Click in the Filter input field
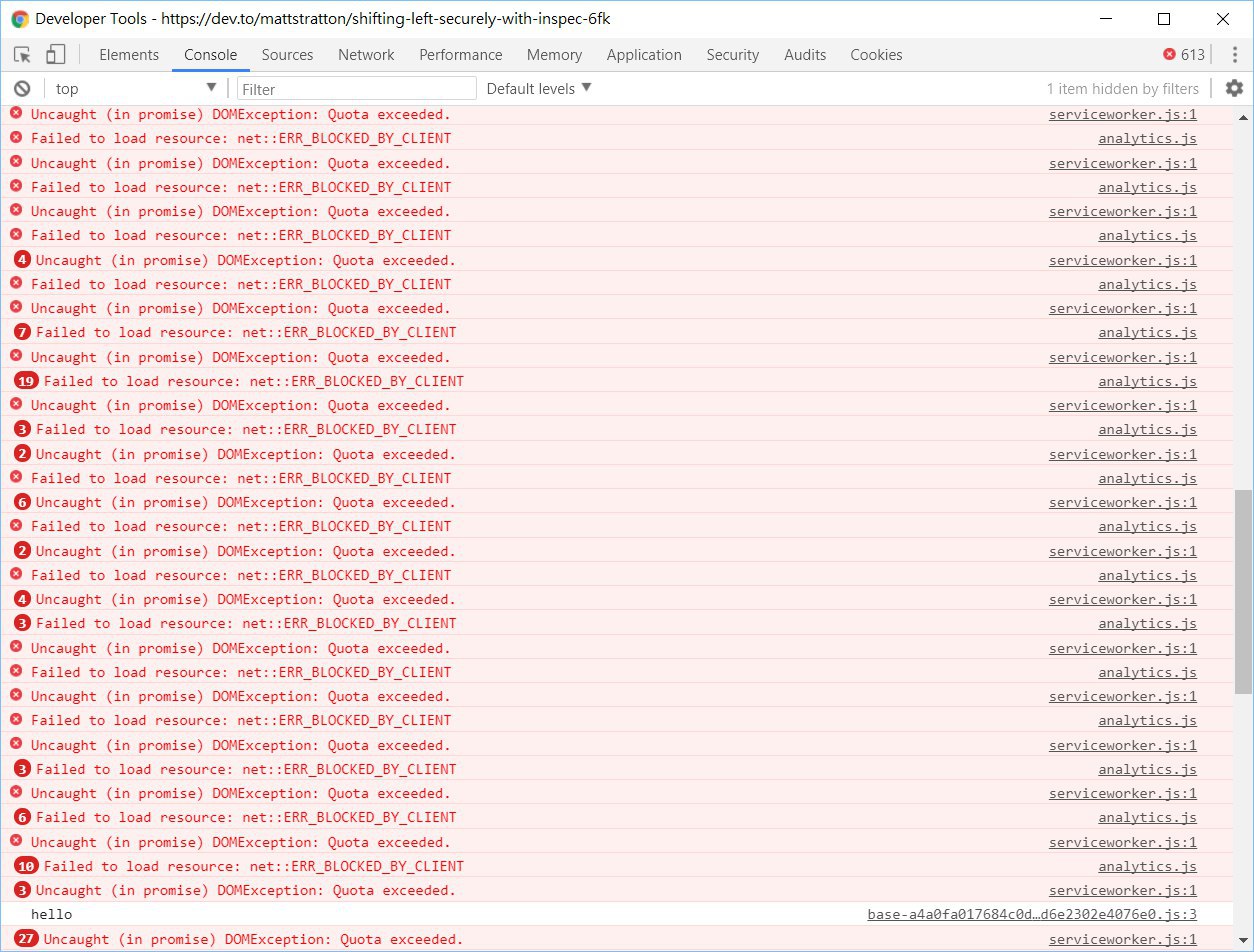This screenshot has height=952, width=1254. pos(356,89)
